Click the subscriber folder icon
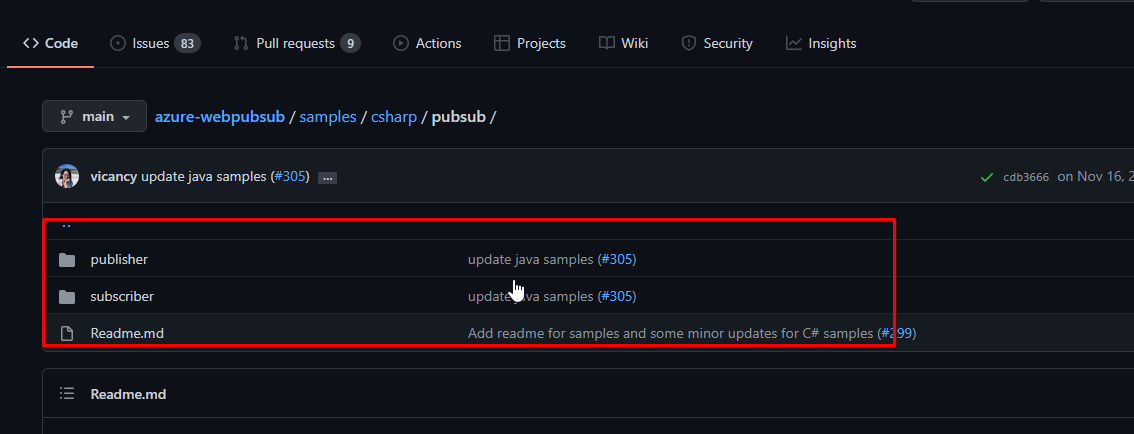 [67, 297]
